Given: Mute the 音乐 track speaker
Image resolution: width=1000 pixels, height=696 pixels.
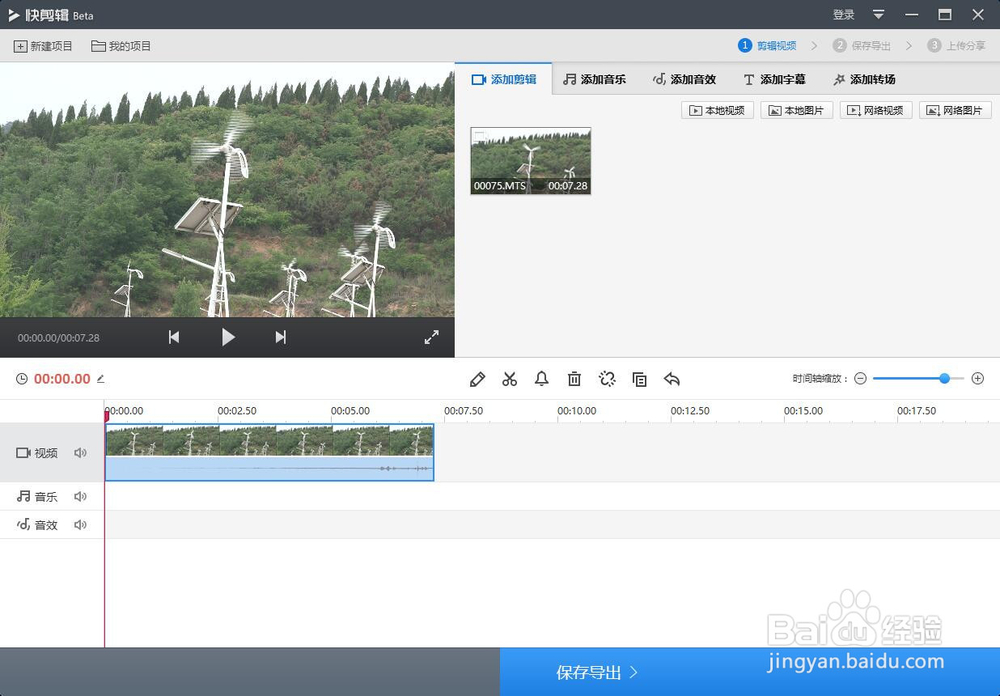Looking at the screenshot, I should (80, 496).
